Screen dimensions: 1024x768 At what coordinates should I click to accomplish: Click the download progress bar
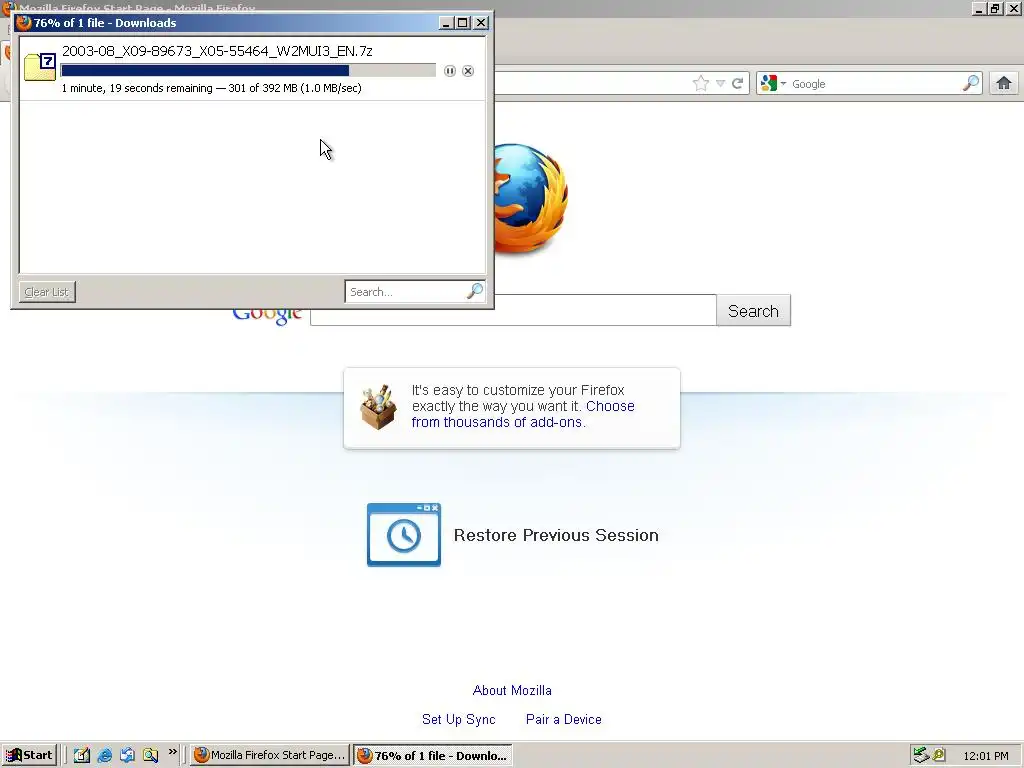coord(248,71)
